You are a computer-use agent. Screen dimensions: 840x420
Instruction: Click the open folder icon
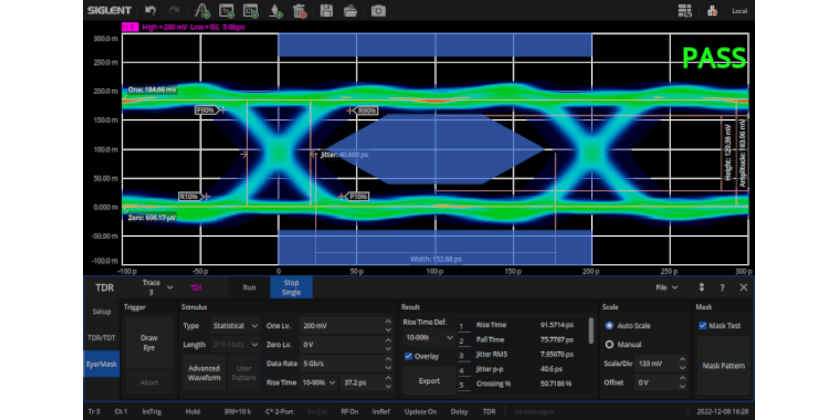click(x=350, y=10)
